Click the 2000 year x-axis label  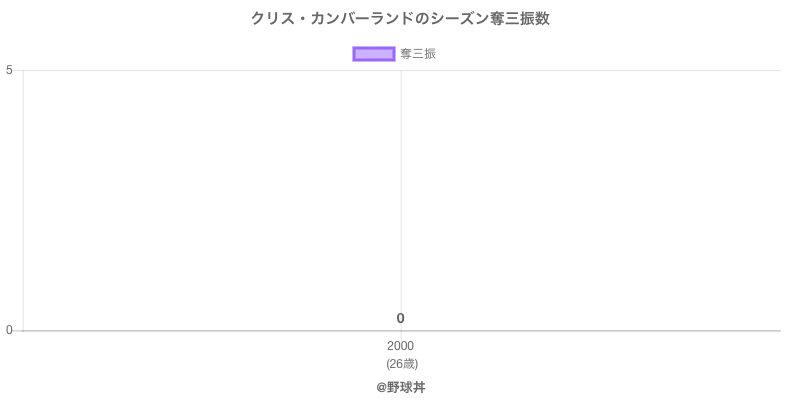click(x=400, y=346)
